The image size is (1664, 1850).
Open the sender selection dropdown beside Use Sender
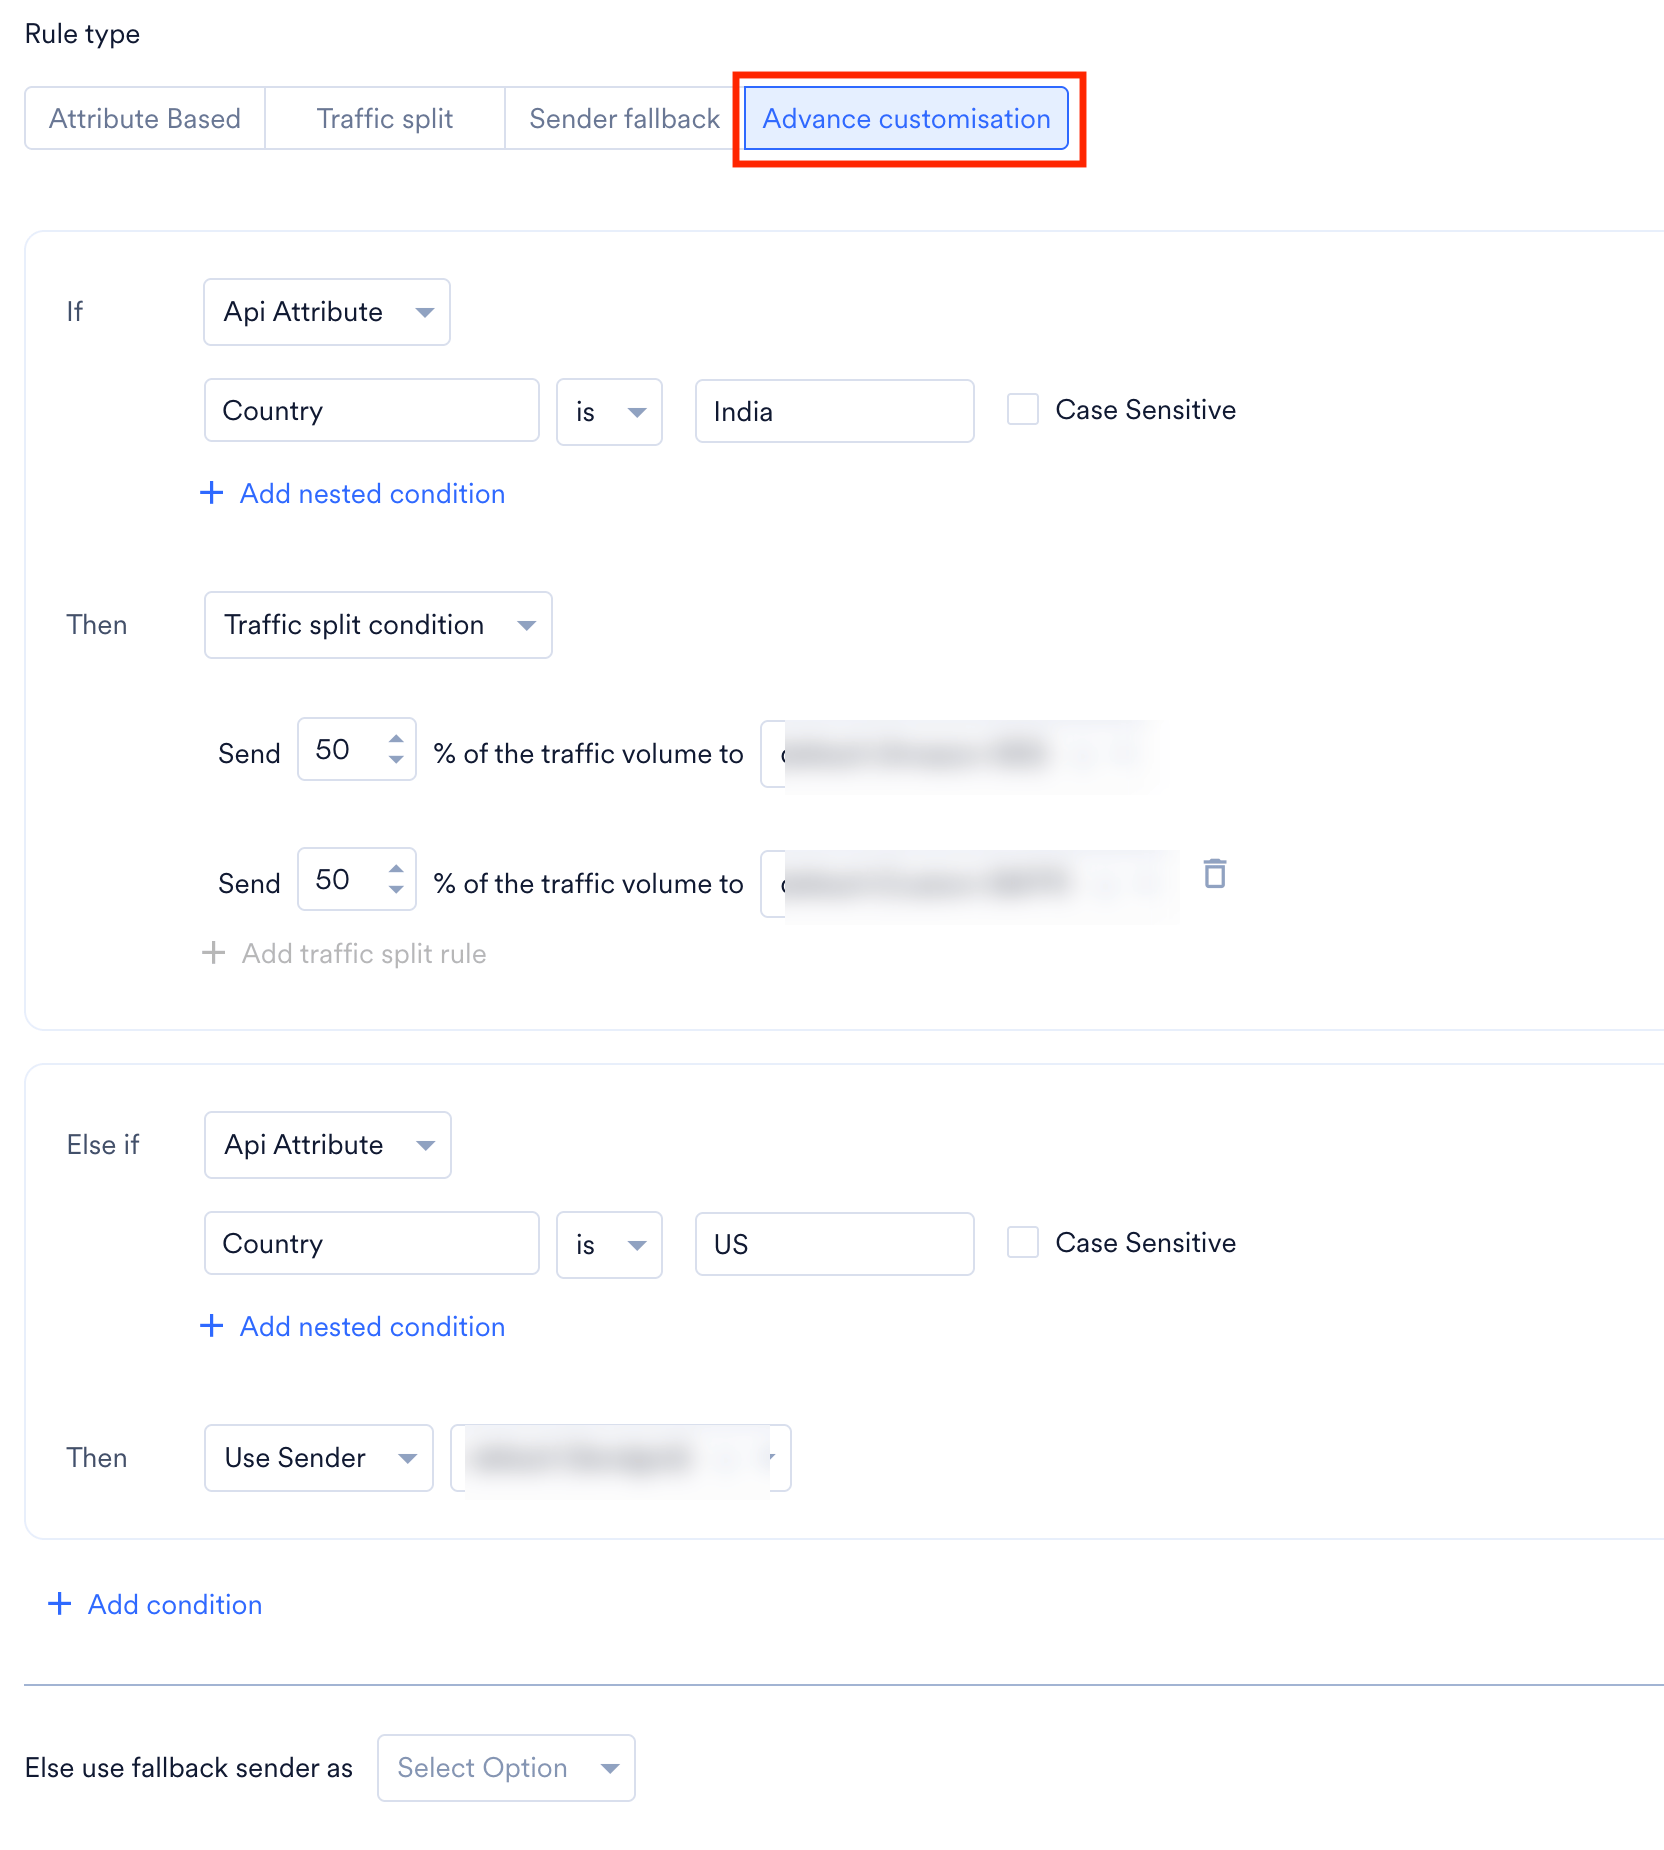coord(621,1458)
